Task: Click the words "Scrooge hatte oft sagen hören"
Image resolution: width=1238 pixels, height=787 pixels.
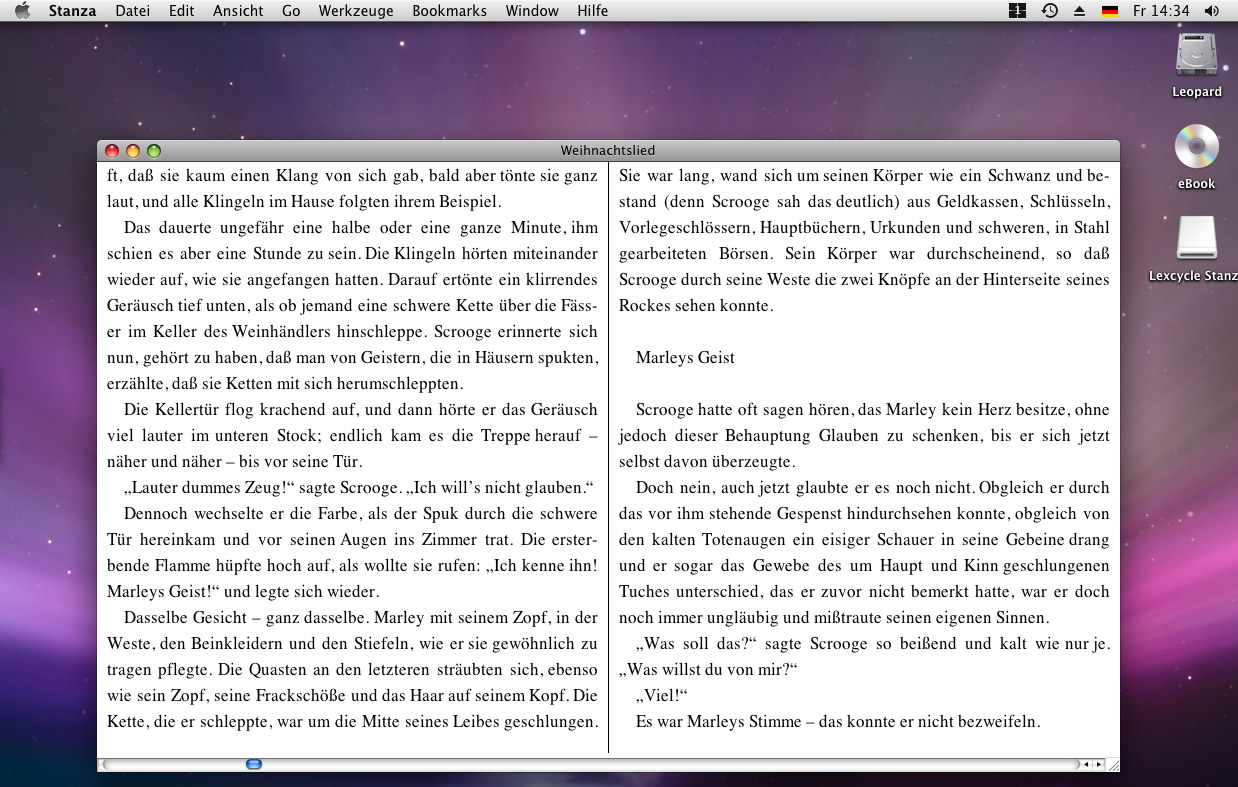Action: click(x=743, y=409)
